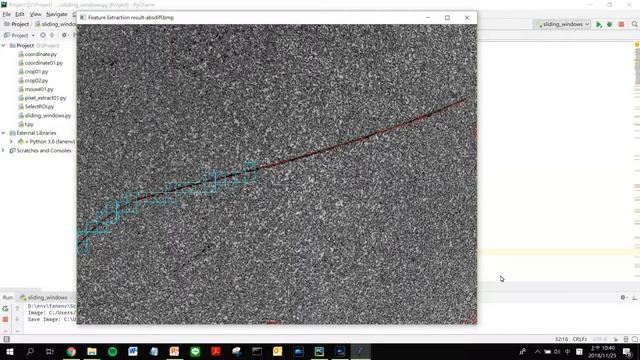Click the CRLF line separator indicator
This screenshot has width=640, height=360.
pos(580,339)
